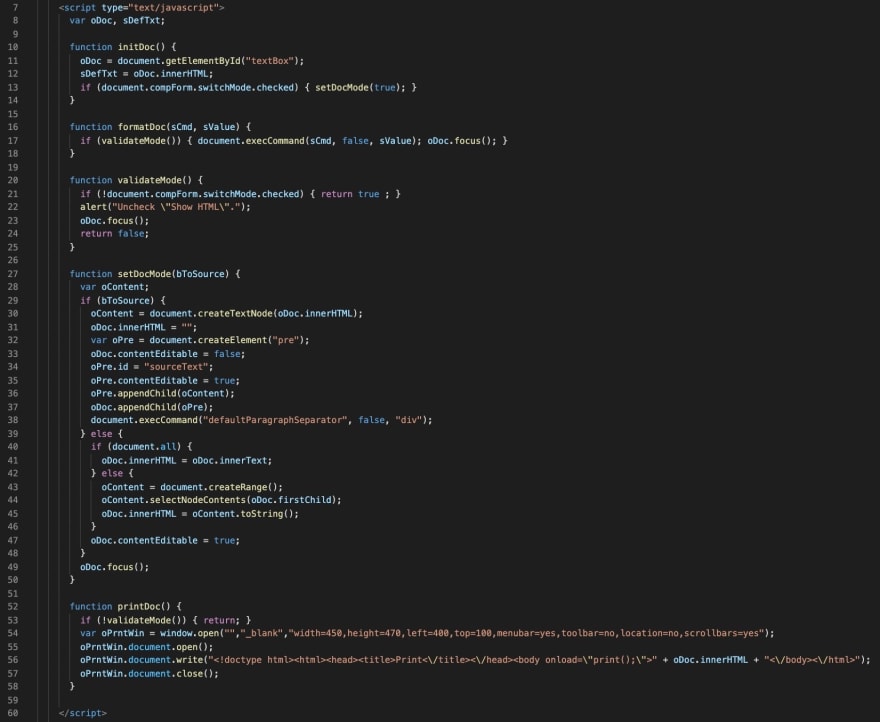880x722 pixels.
Task: Click 'oDoc.appendChild(oPre);' line
Action: point(152,407)
